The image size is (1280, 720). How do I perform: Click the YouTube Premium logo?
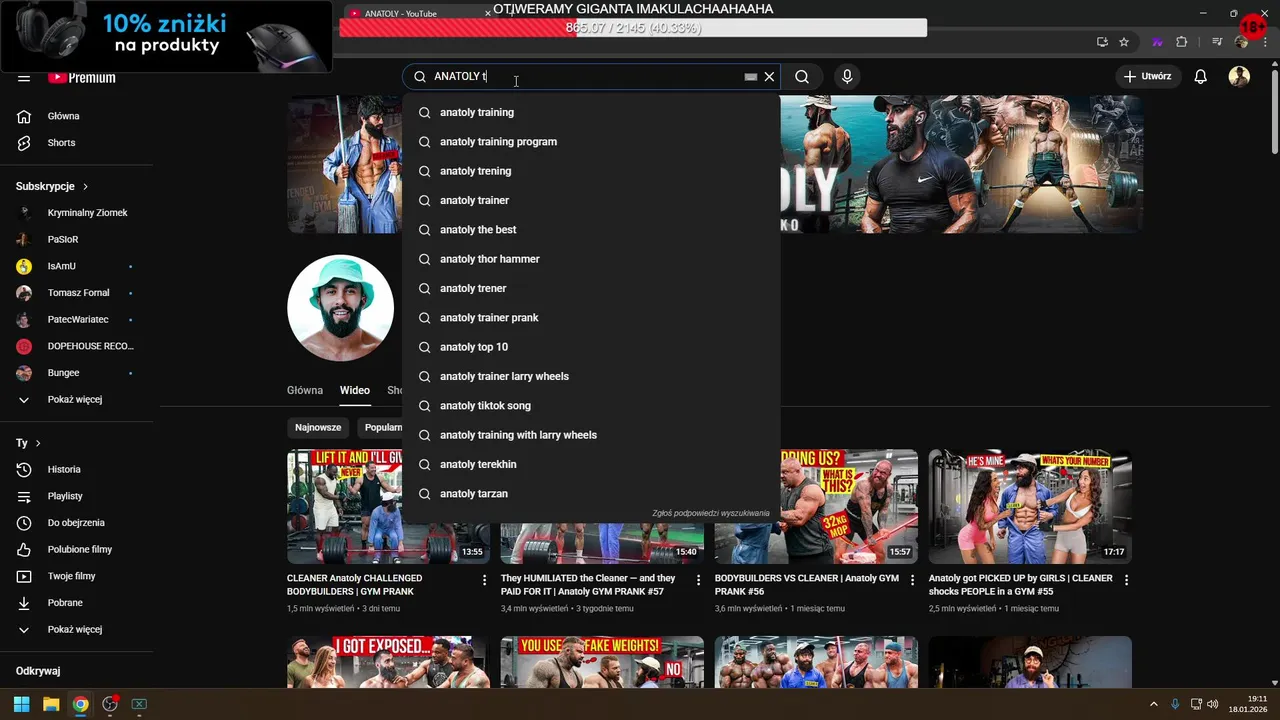click(82, 78)
